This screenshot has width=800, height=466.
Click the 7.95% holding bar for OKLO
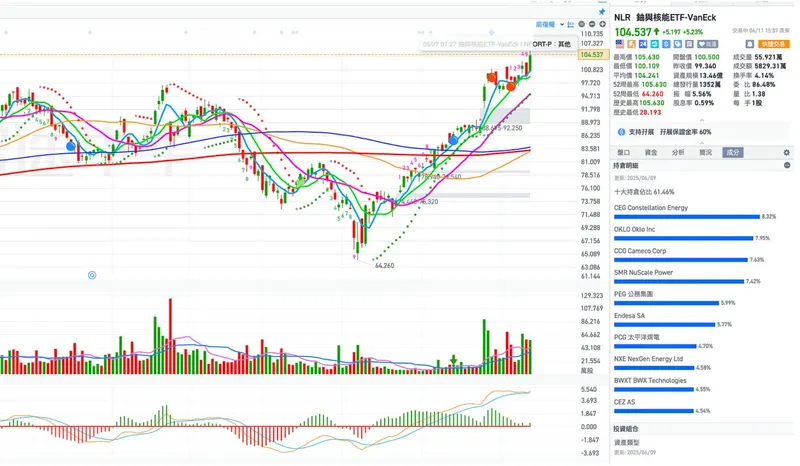click(684, 238)
